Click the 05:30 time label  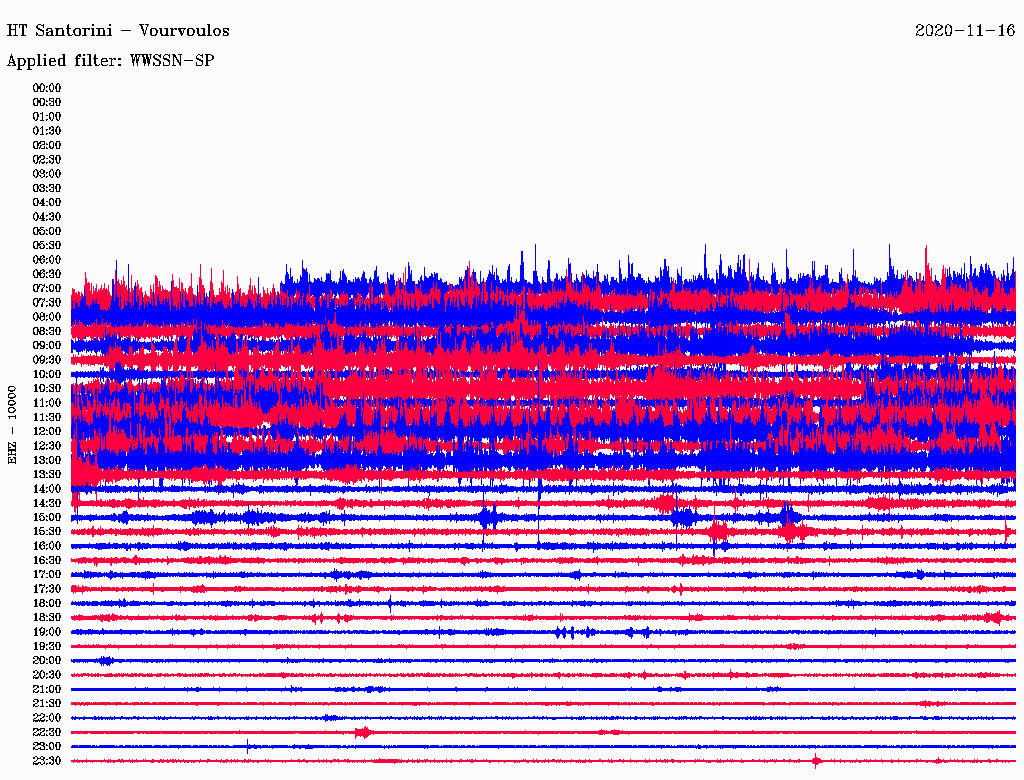click(x=47, y=246)
